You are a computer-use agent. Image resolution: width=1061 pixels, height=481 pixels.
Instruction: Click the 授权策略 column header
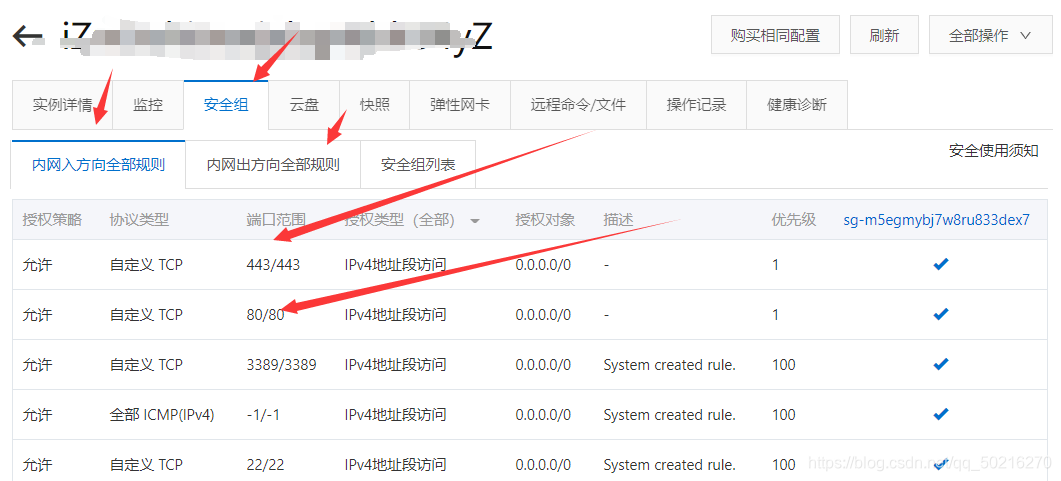pos(52,220)
